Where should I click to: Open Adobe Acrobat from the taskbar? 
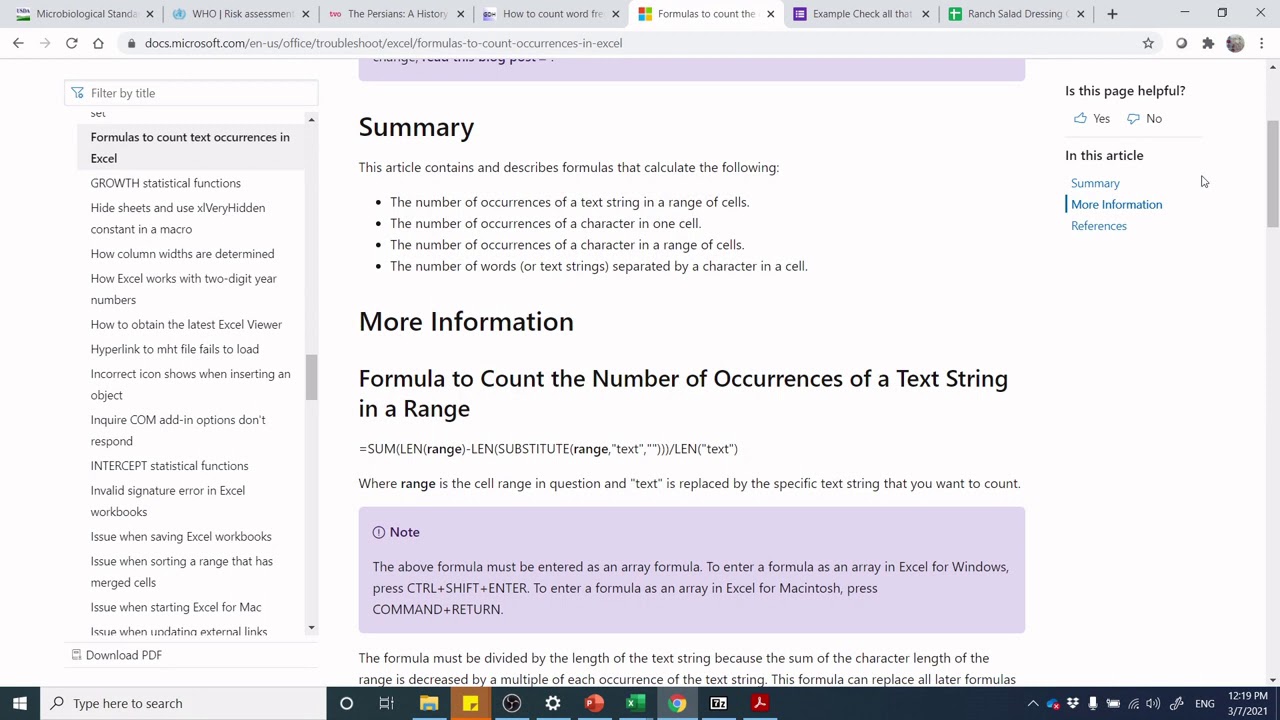759,703
